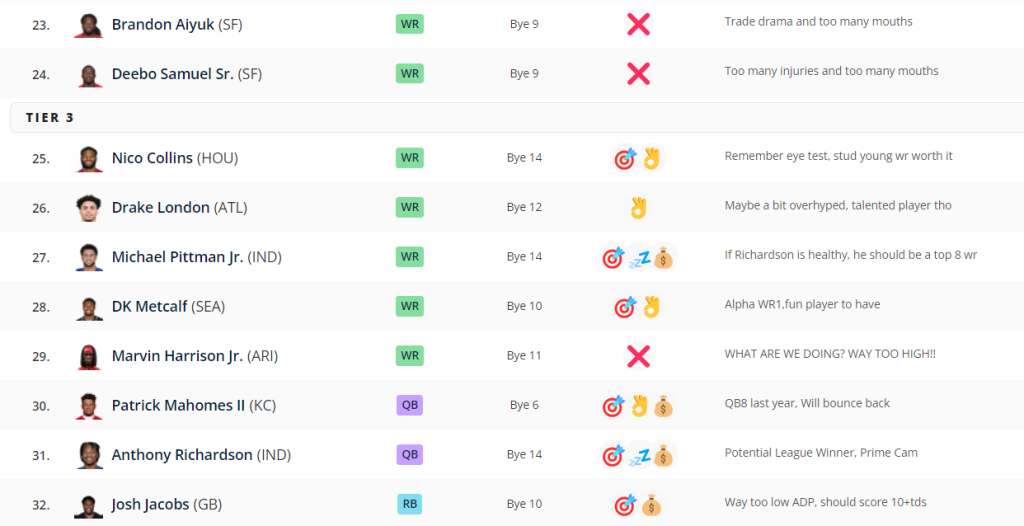Click the note 'Alpha WR1,fun player to have'
This screenshot has width=1024, height=526.
(x=802, y=304)
